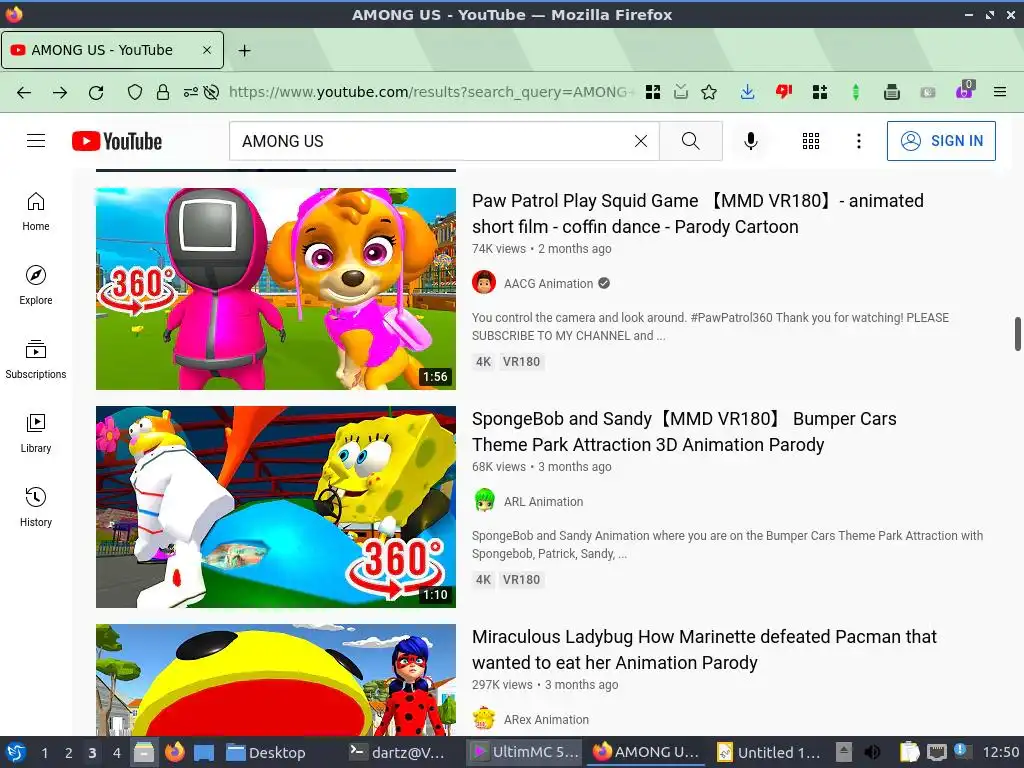Click the green up-down arrows extension icon
1024x768 pixels.
[x=856, y=92]
